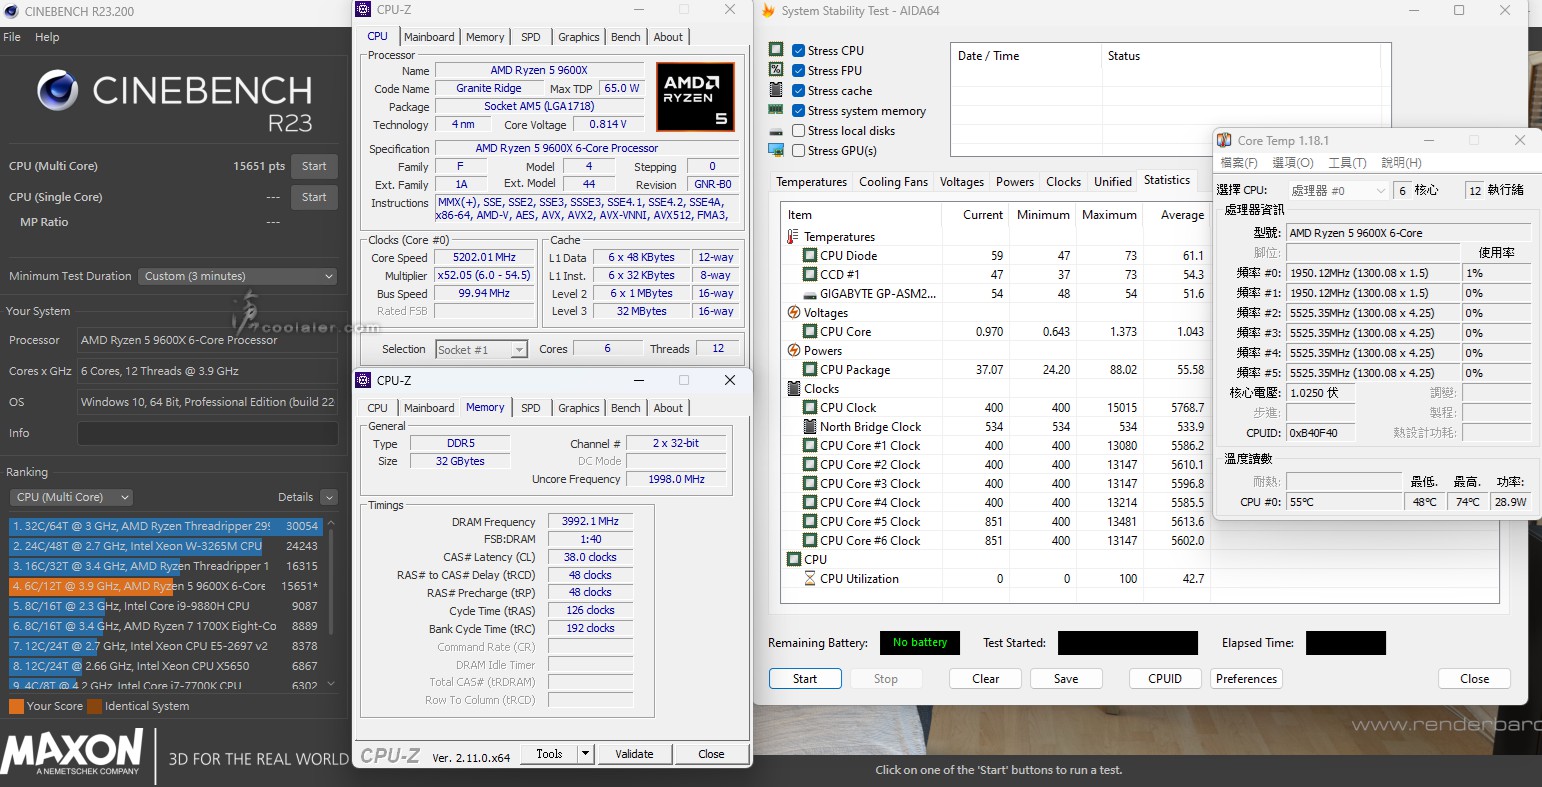Enable the Stress GPU(s) checkbox
Image resolution: width=1542 pixels, height=787 pixels.
click(799, 151)
